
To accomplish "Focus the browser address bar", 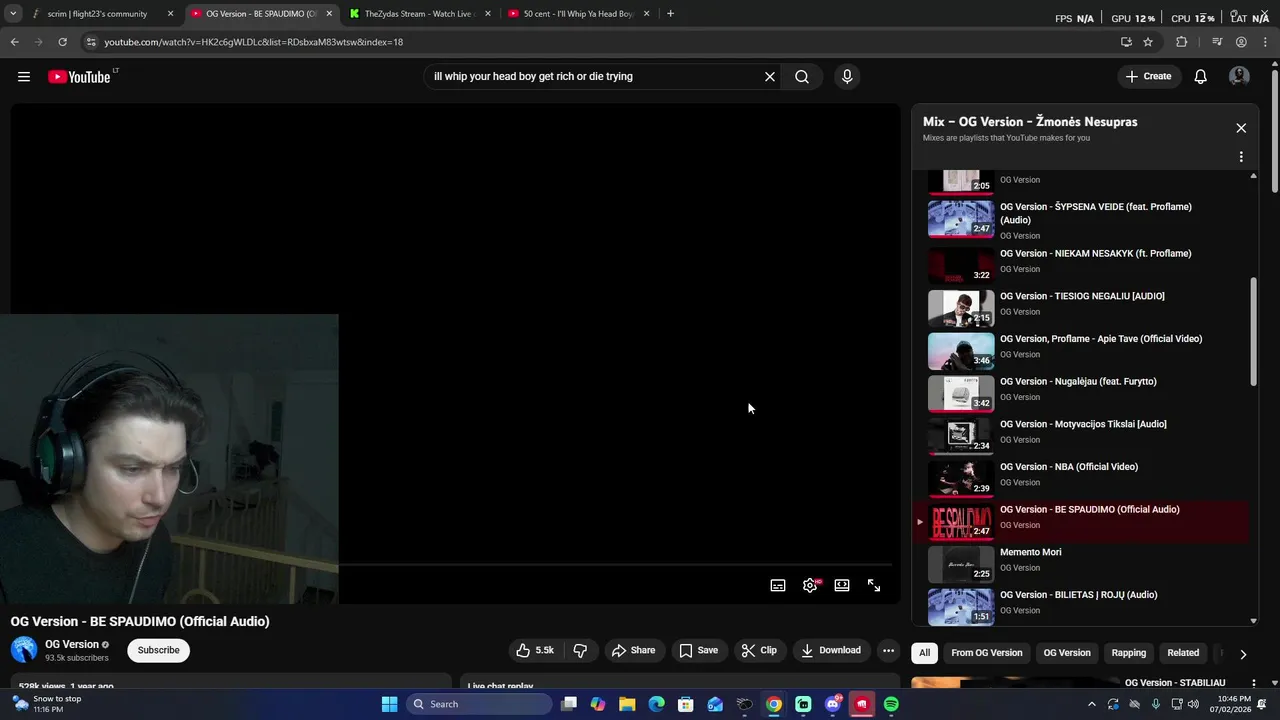I will tap(600, 42).
